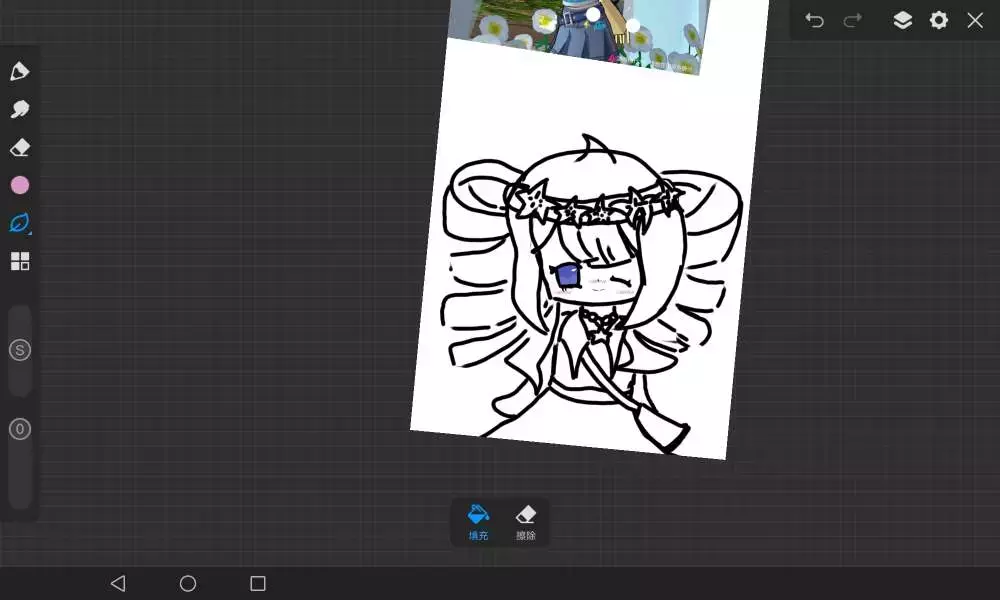This screenshot has width=1000, height=600.
Task: Click the blue eye in the drawing
Action: click(x=567, y=273)
